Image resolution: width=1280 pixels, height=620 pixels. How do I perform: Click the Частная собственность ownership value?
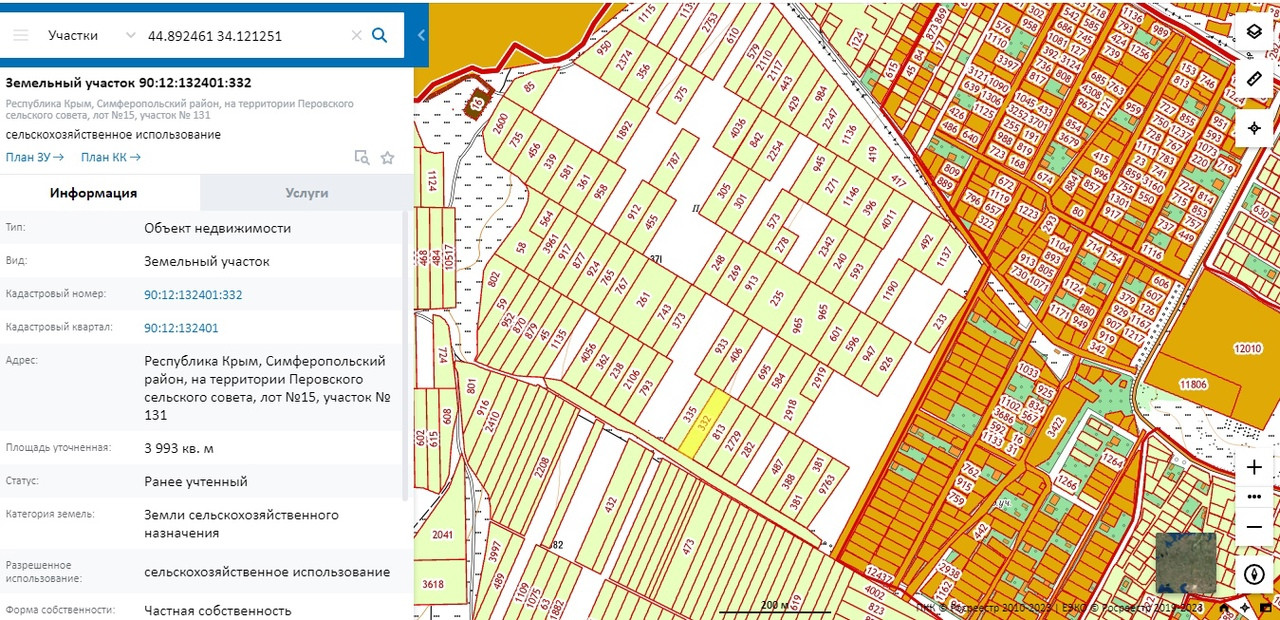[218, 610]
